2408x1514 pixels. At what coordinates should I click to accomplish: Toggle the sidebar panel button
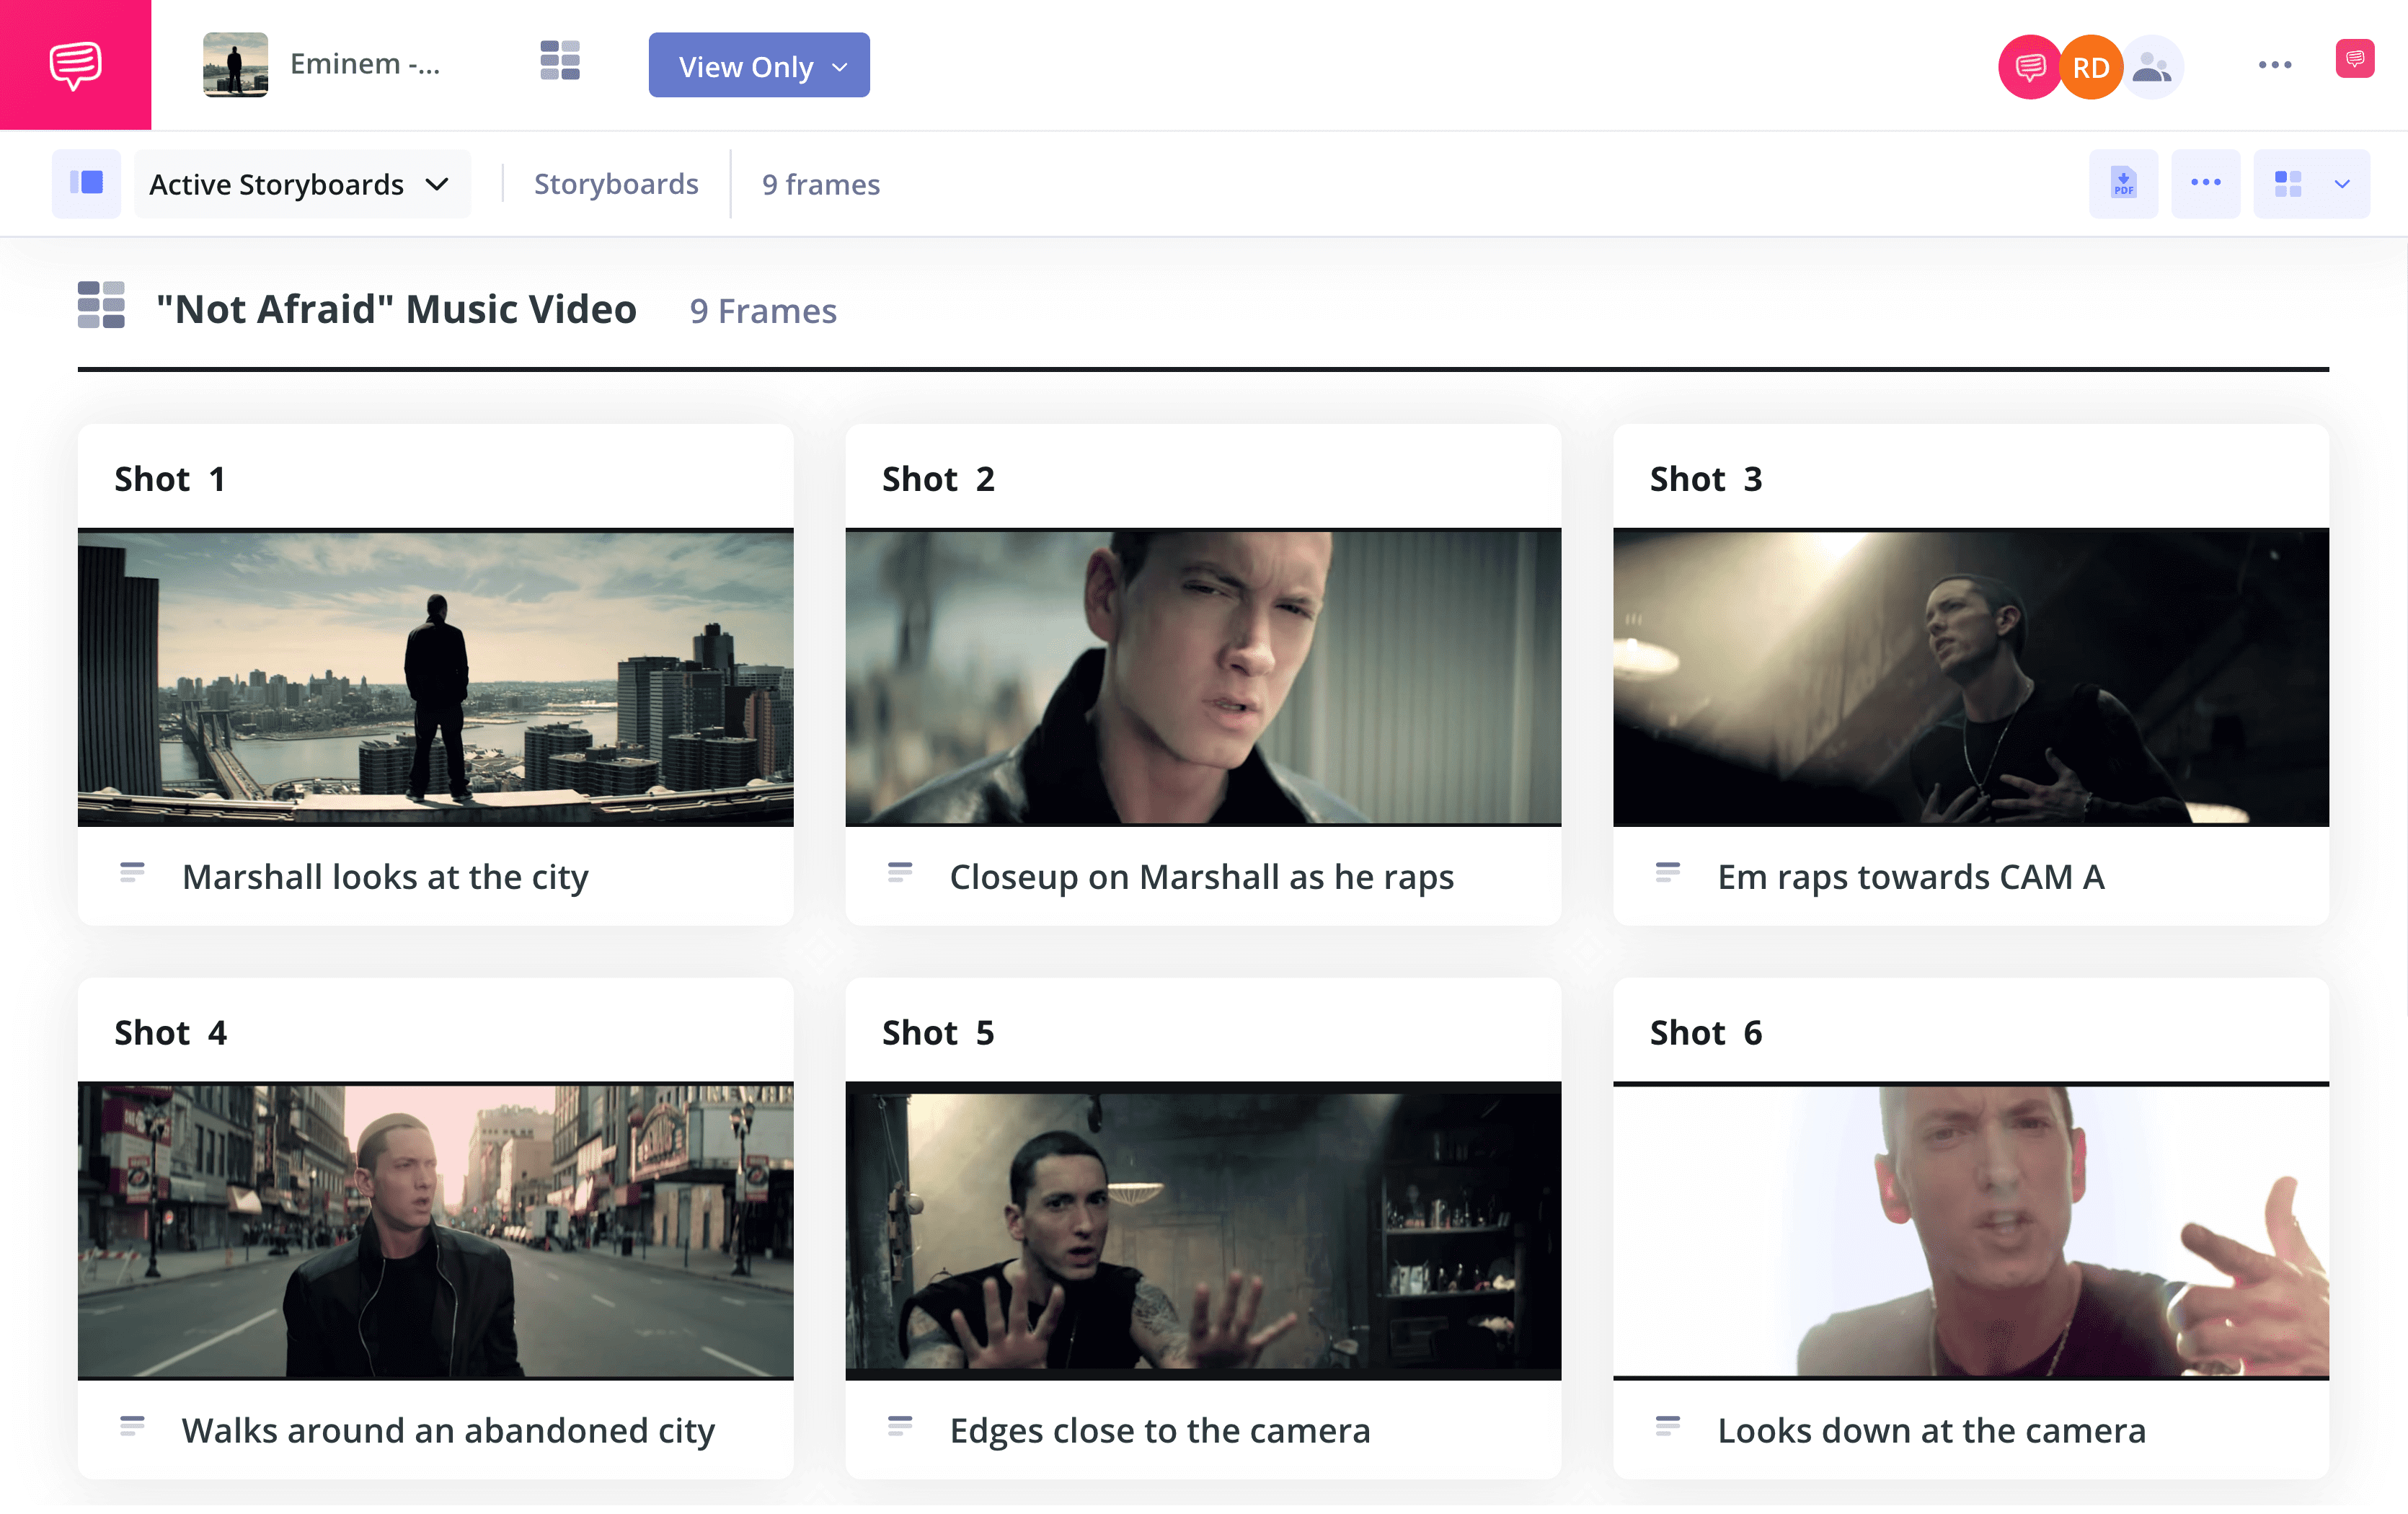[x=87, y=184]
